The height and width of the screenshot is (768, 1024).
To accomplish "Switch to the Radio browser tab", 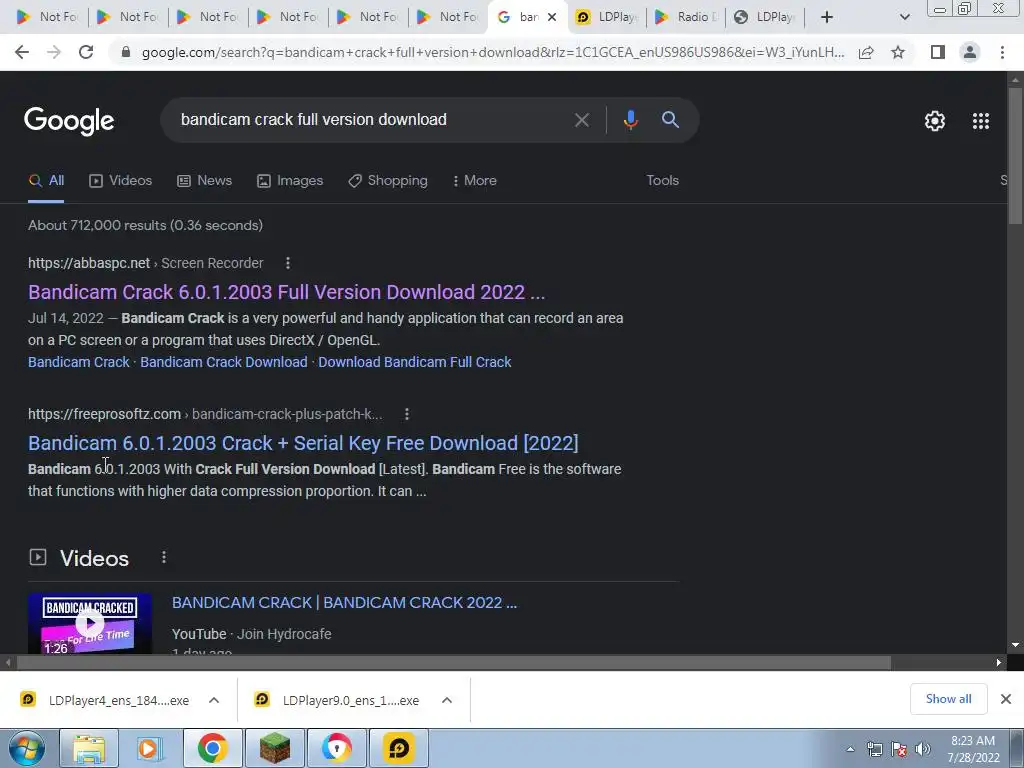I will click(x=686, y=17).
